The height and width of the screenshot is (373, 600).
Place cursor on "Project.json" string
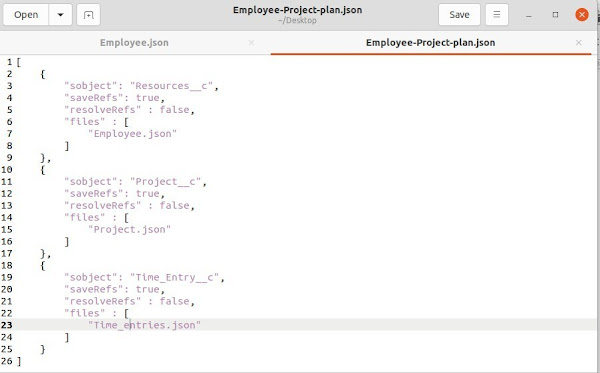(x=129, y=230)
